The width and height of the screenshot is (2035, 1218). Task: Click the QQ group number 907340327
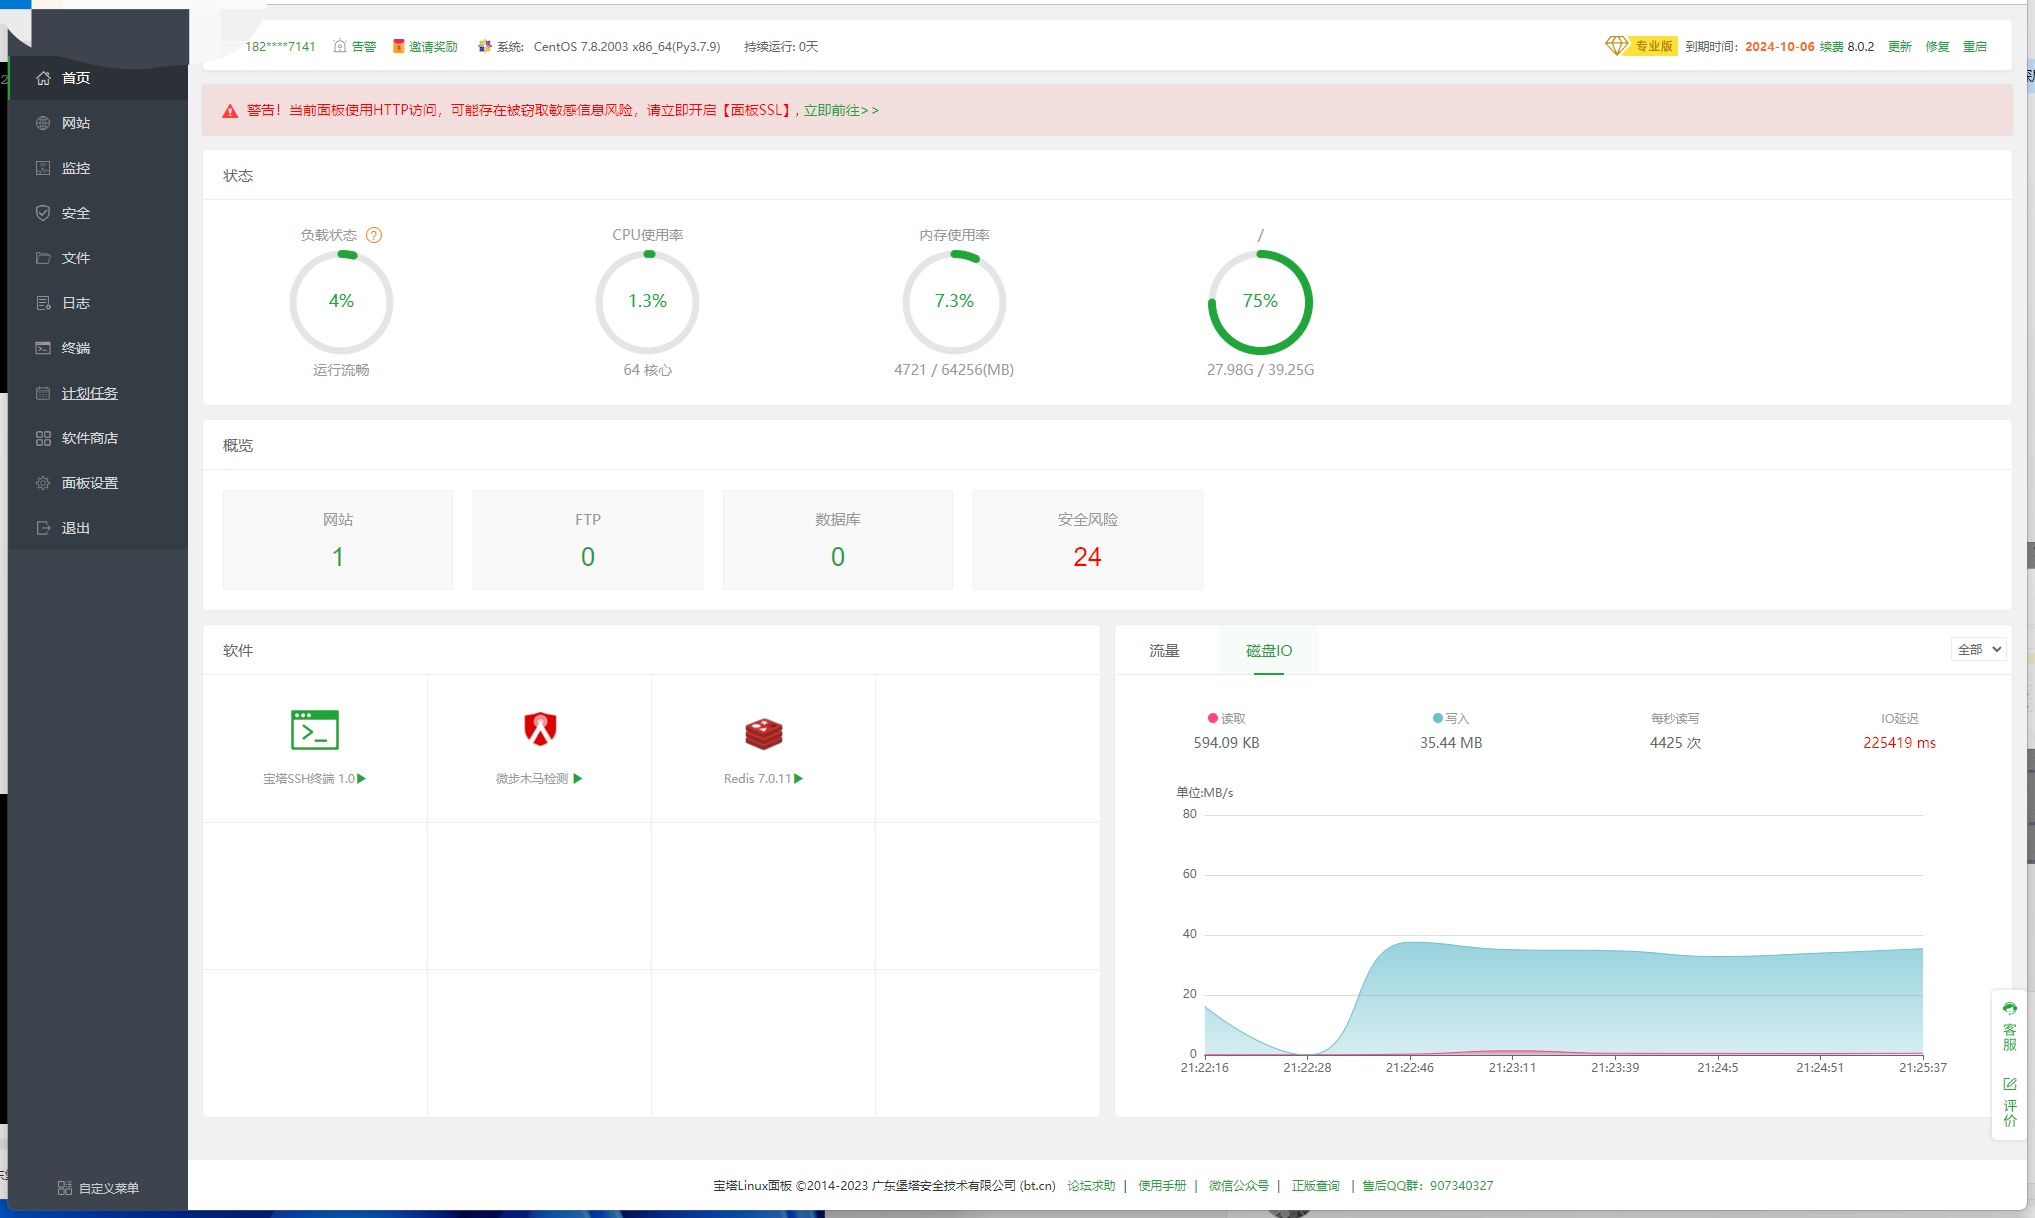1461,1186
